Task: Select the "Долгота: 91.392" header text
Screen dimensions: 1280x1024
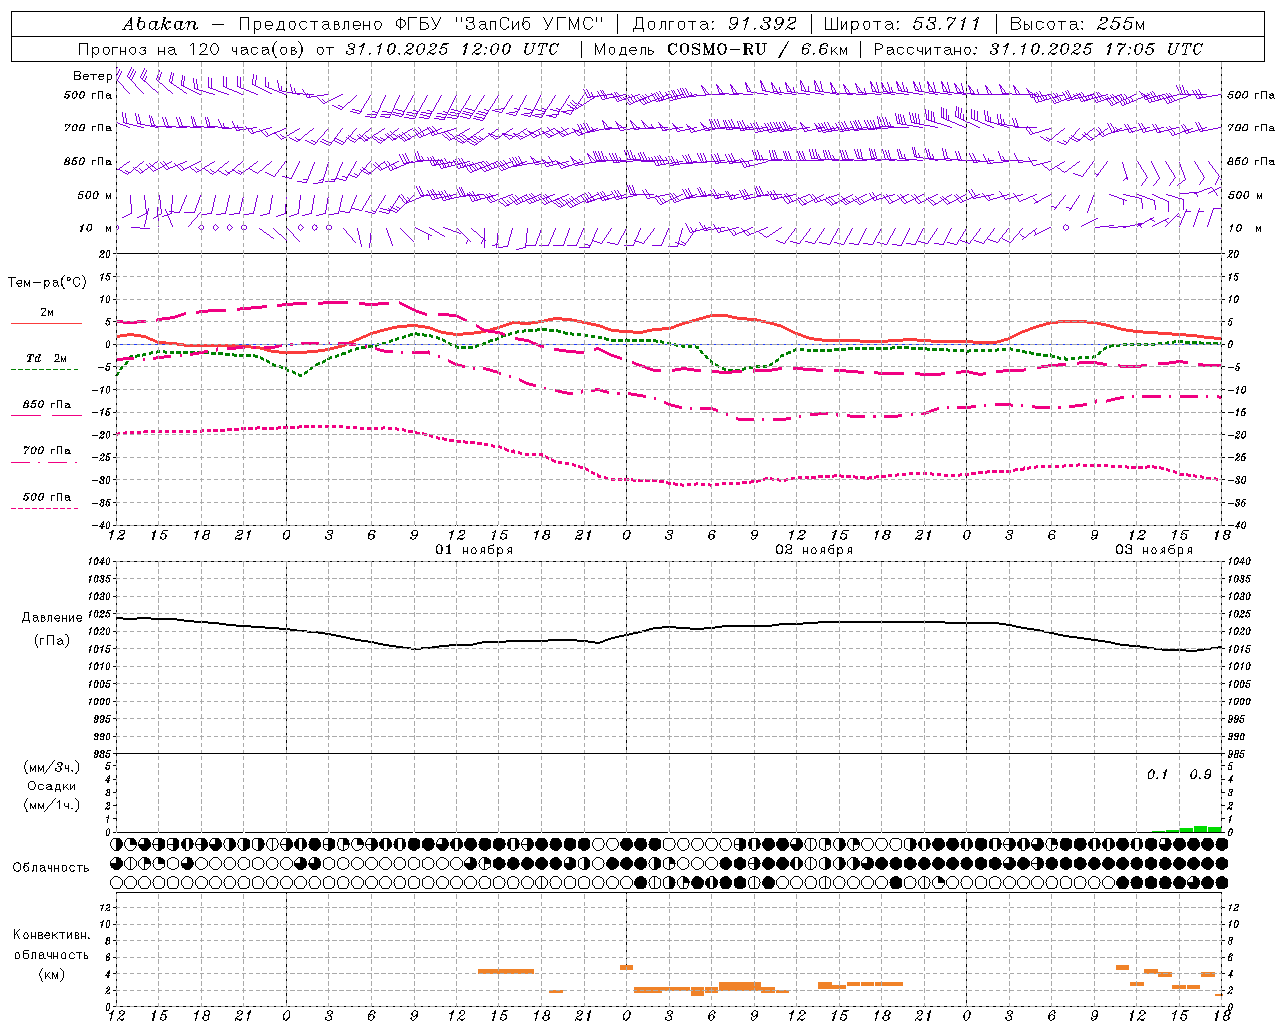Action: 715,24
